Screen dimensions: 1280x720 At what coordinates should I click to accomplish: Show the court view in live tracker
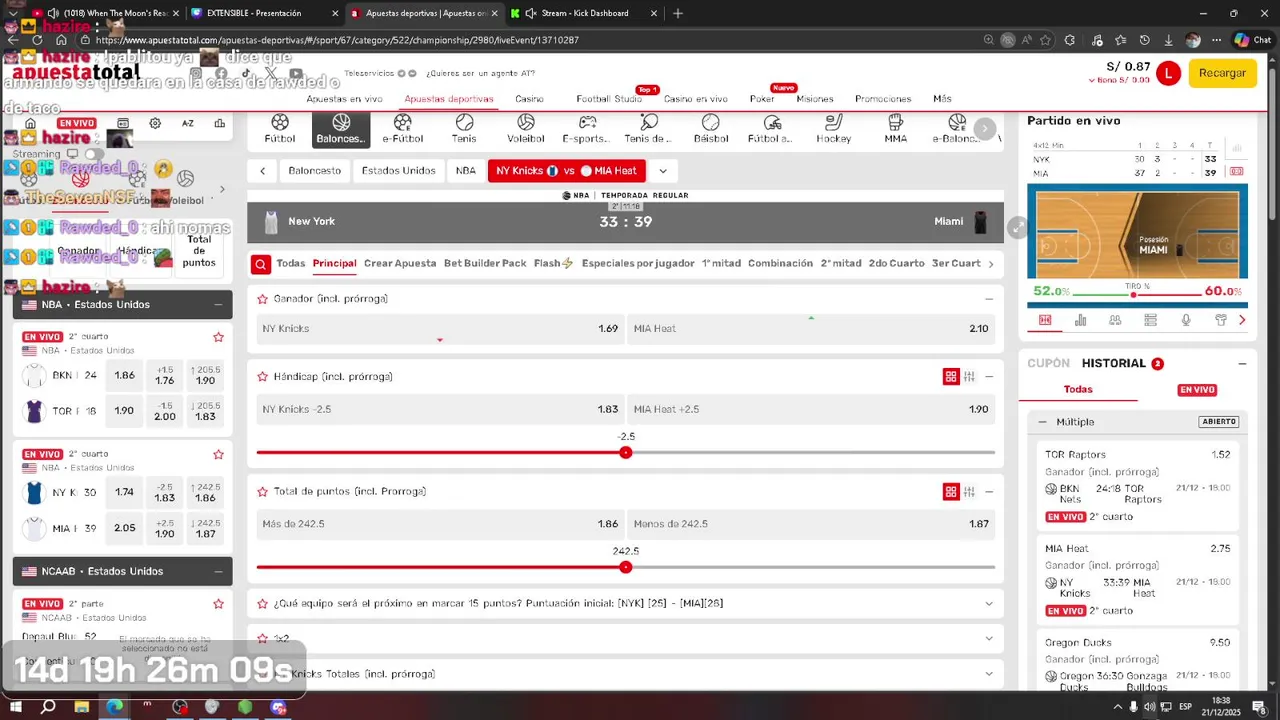click(1045, 320)
